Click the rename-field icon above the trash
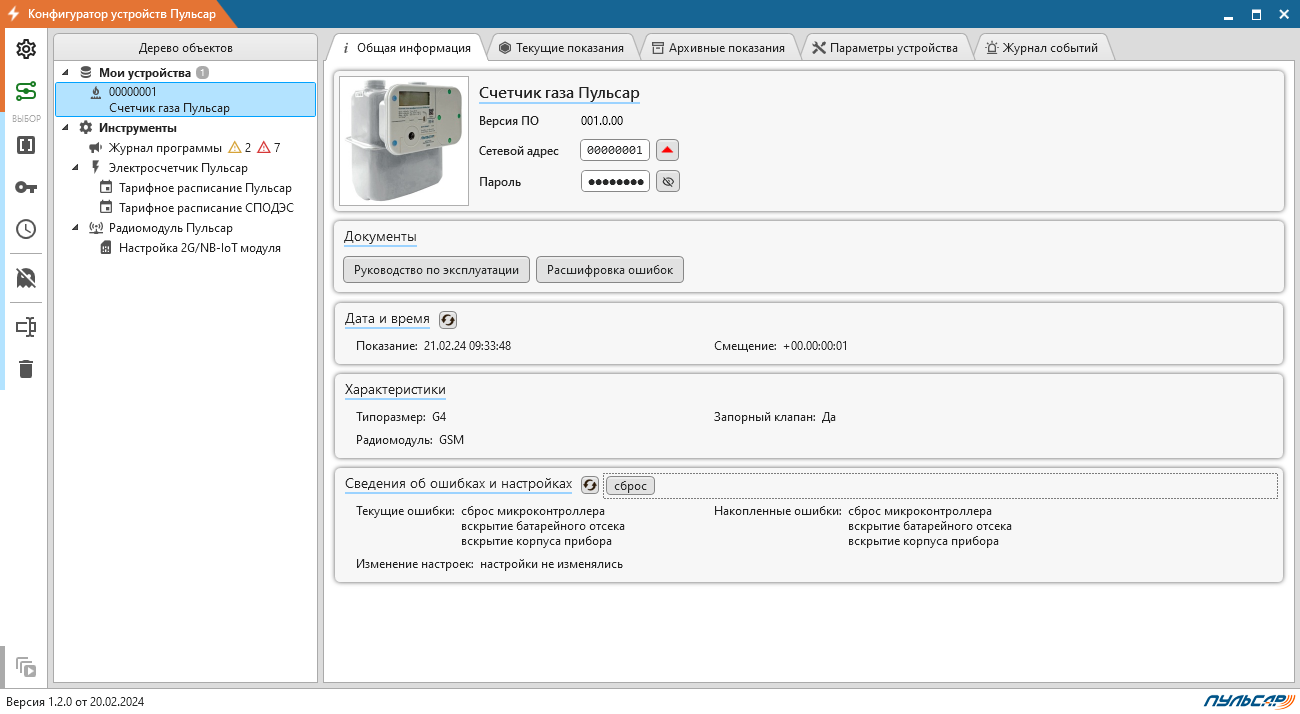The width and height of the screenshot is (1300, 714). point(26,327)
